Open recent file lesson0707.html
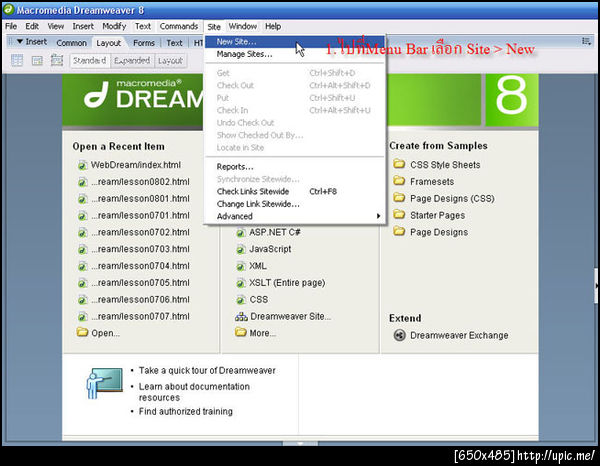The width and height of the screenshot is (600, 466). point(140,316)
